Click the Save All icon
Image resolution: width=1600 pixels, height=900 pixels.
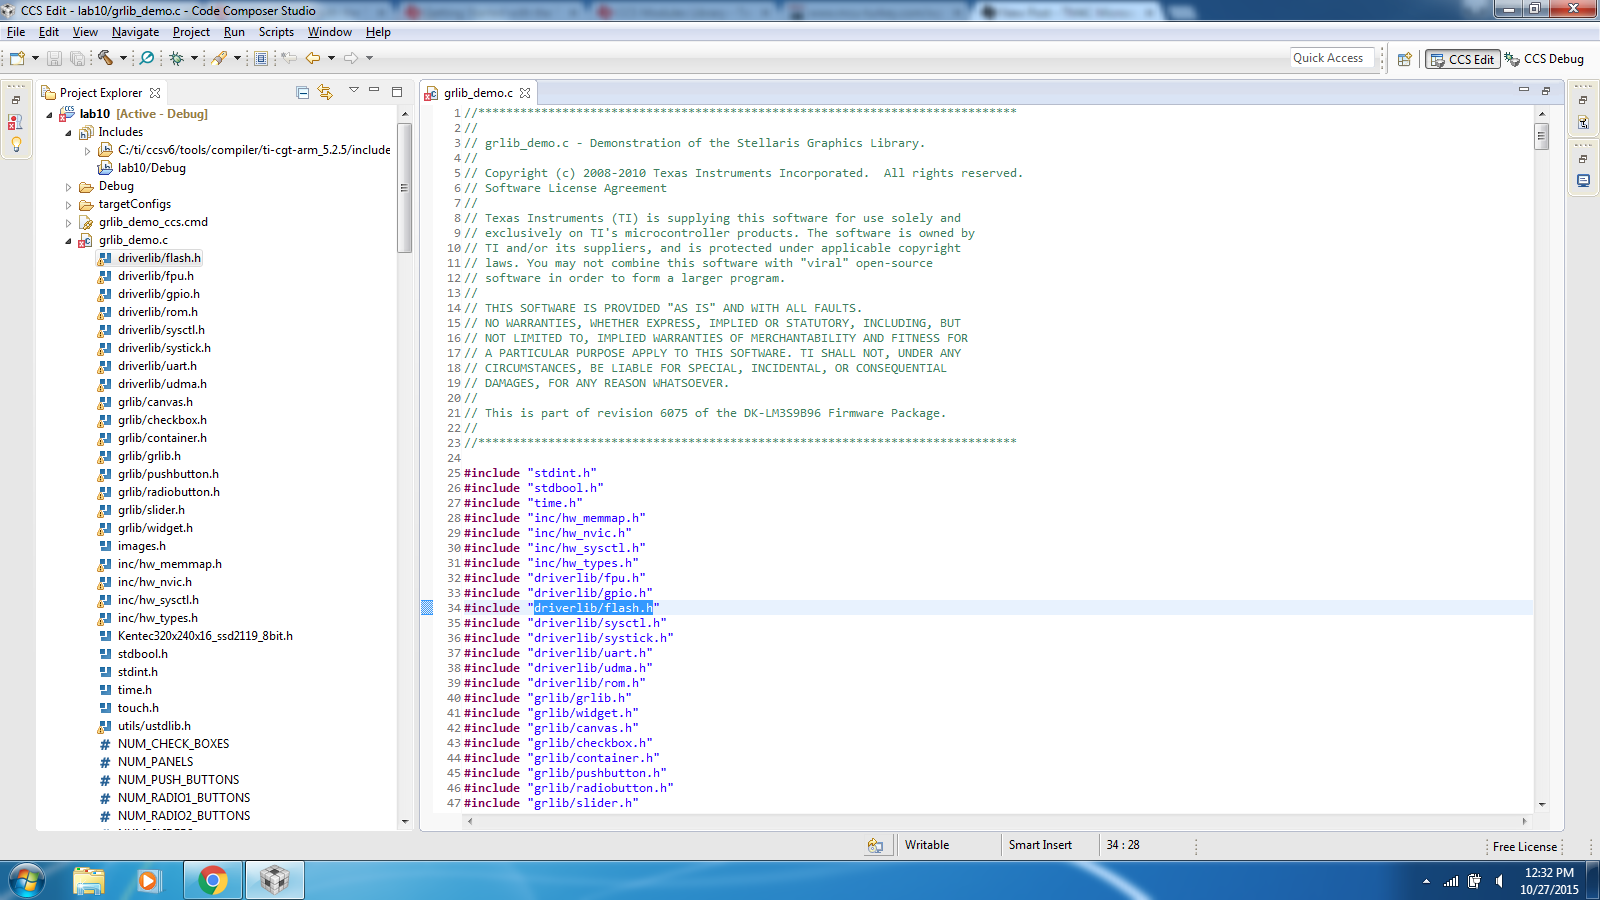click(77, 58)
